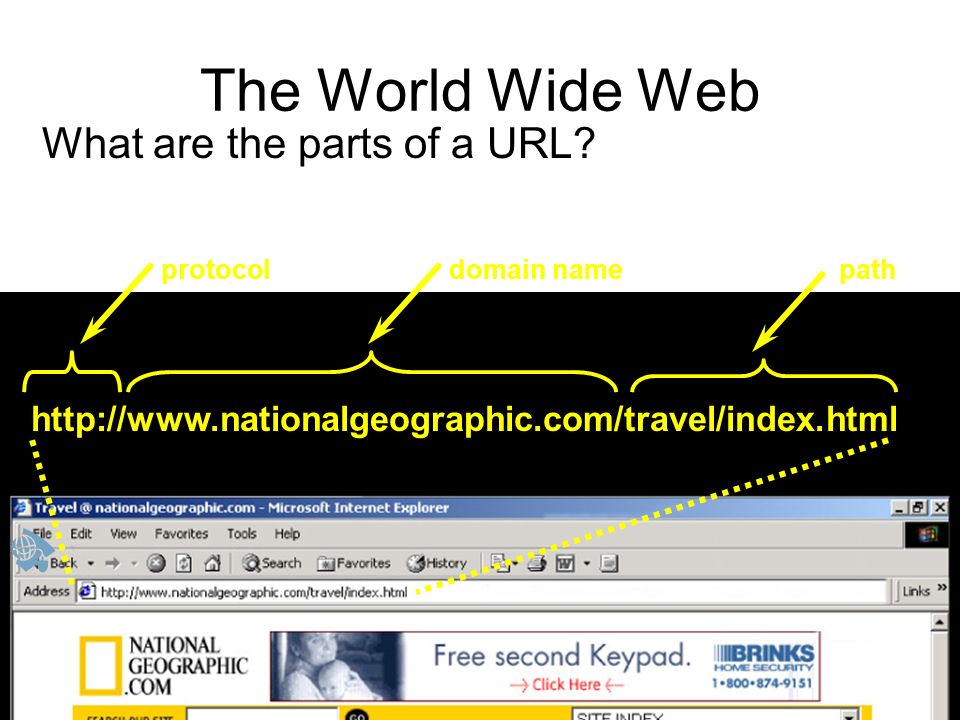Click the Refresh page icon
This screenshot has height=720, width=960.
coord(184,563)
